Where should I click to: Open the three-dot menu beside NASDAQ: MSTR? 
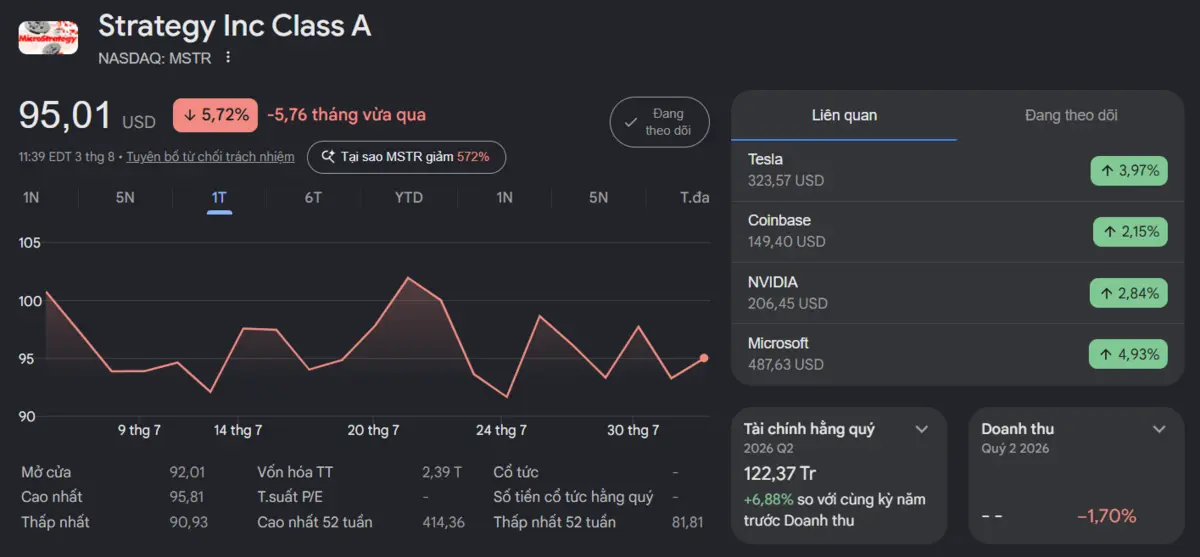click(228, 58)
